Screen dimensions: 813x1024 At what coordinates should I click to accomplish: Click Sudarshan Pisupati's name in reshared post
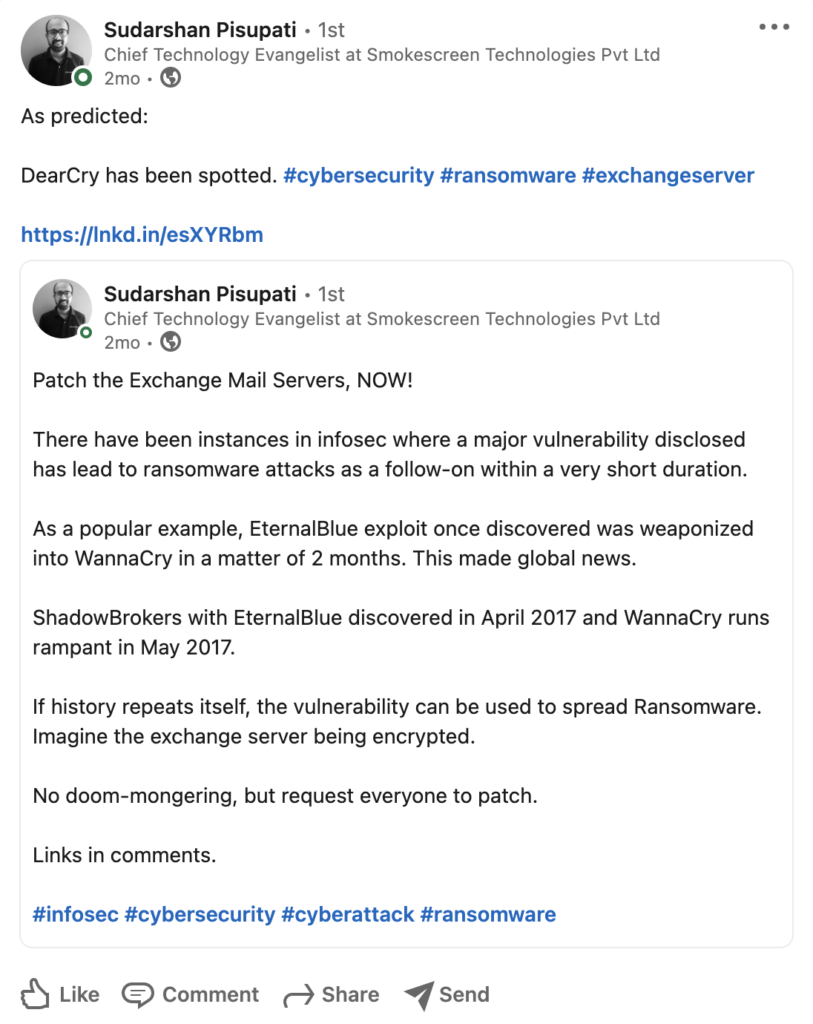pyautogui.click(x=200, y=294)
